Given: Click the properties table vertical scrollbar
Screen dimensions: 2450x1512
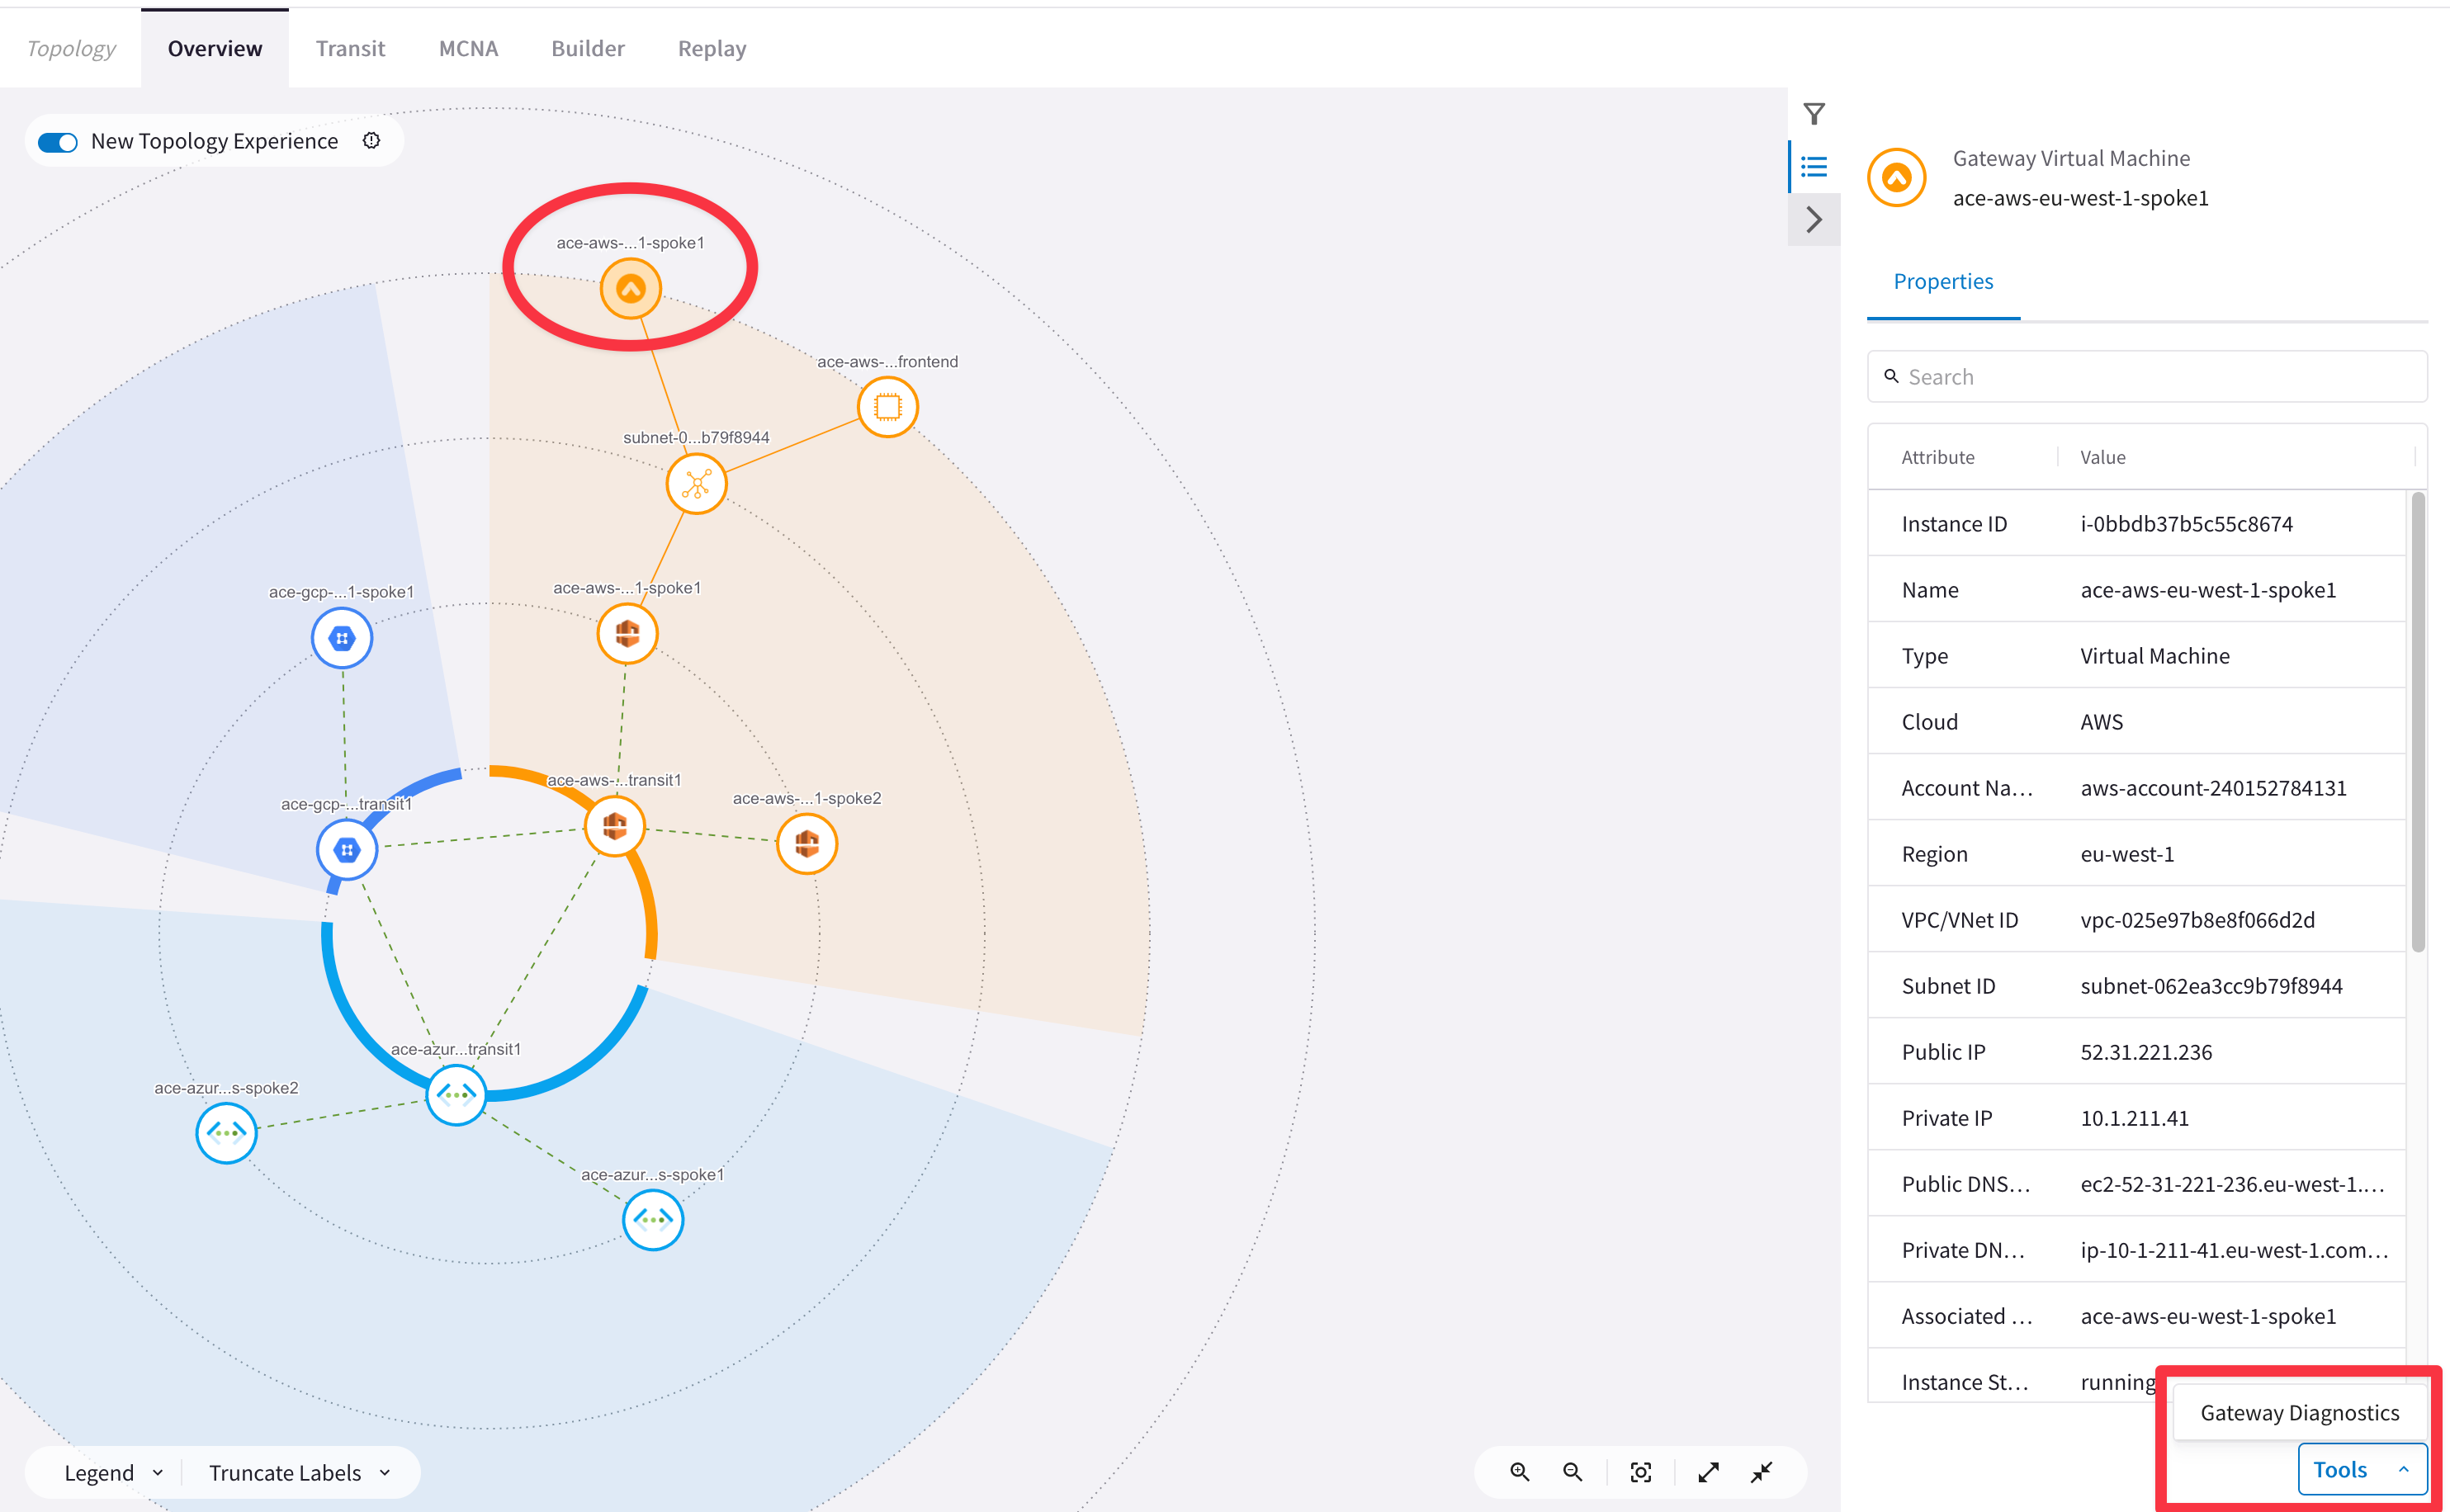Looking at the screenshot, I should click(2418, 722).
